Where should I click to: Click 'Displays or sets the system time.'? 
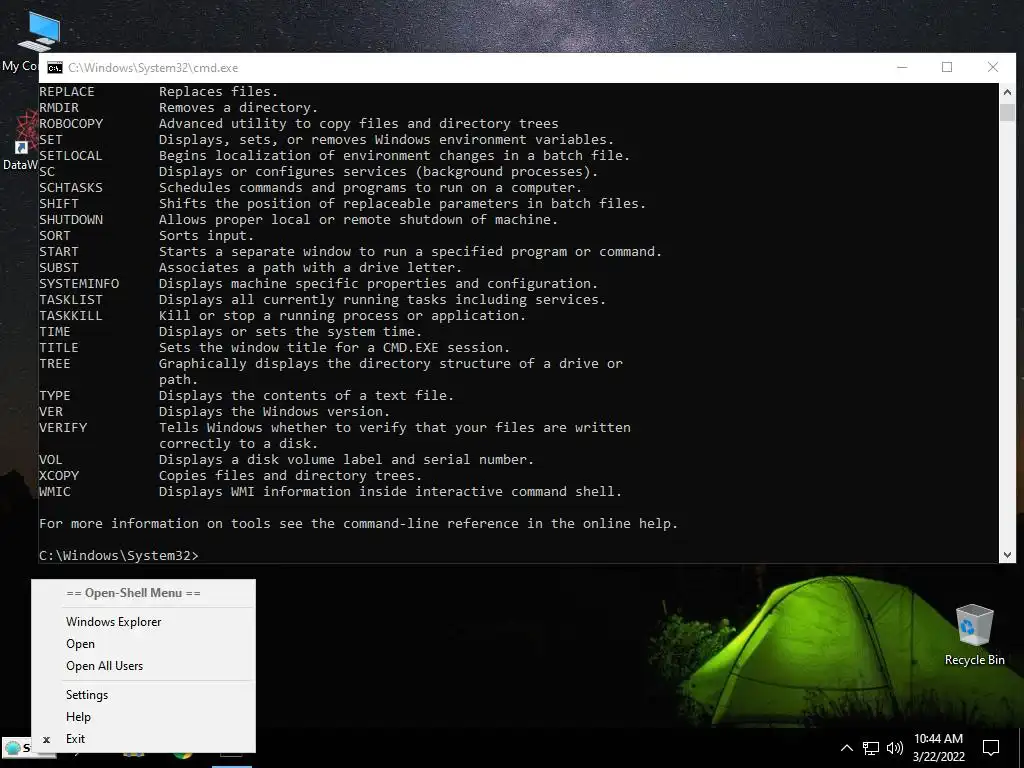pos(291,332)
